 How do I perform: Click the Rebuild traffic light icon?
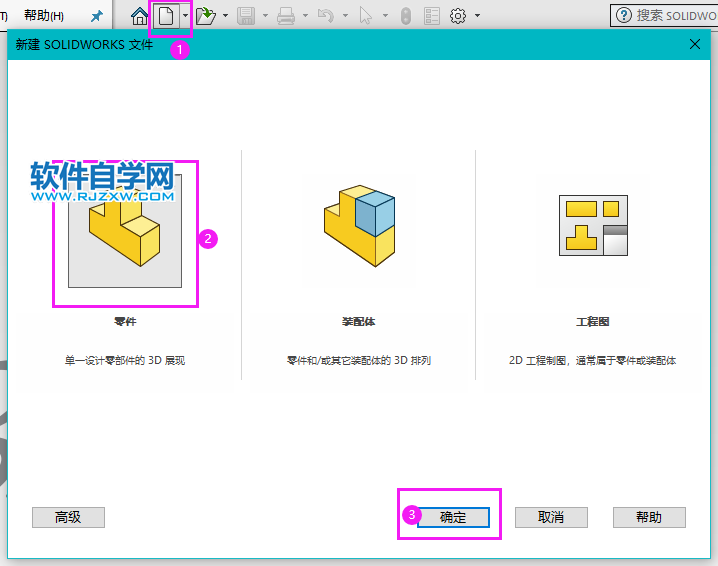pyautogui.click(x=406, y=16)
